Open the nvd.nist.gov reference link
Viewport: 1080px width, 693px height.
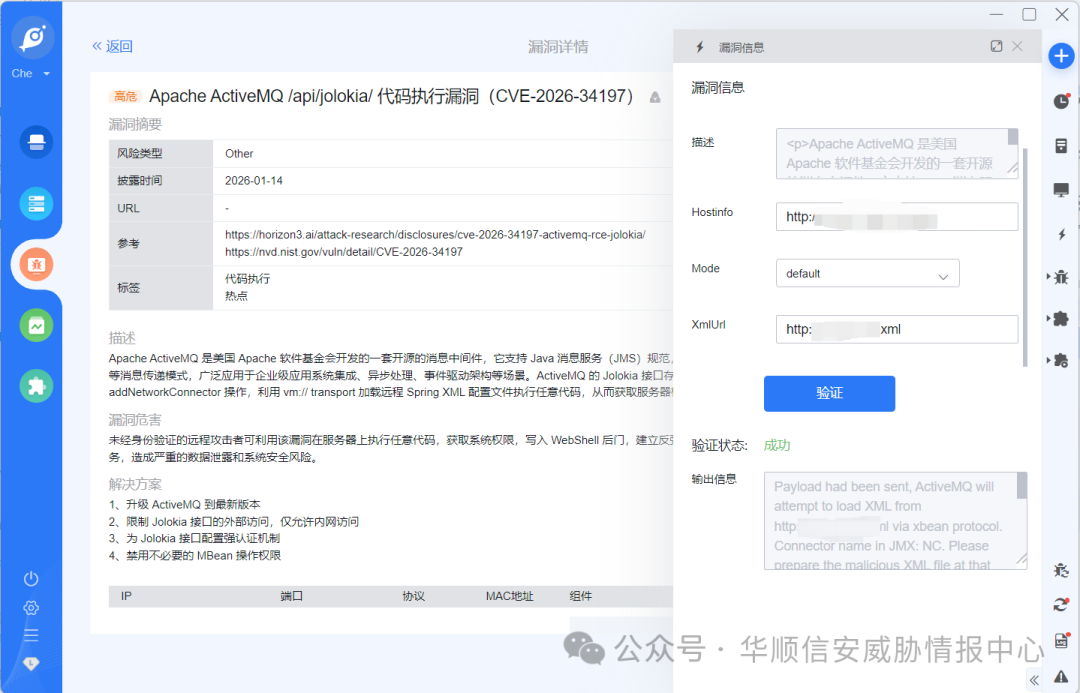tap(344, 252)
